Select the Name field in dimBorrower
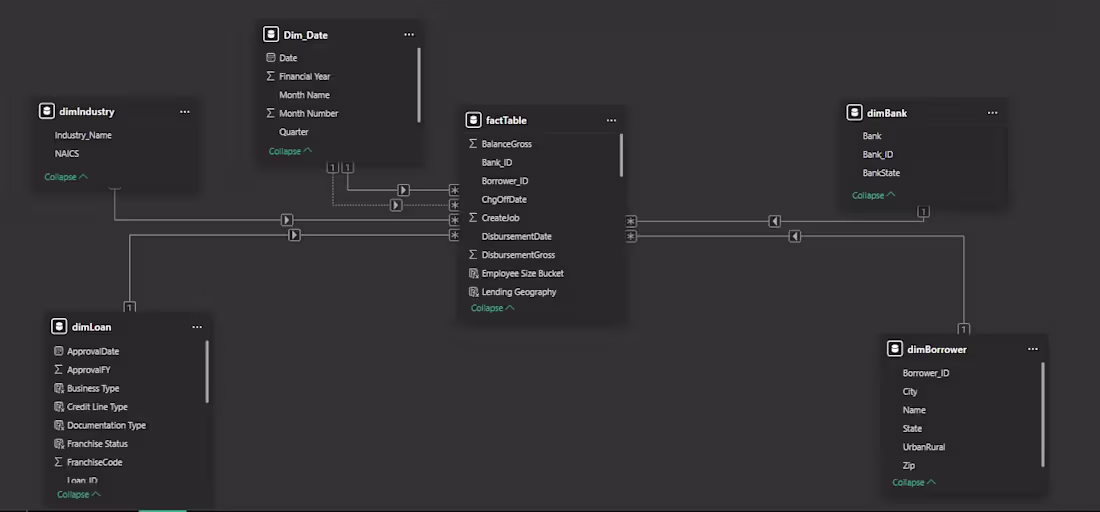This screenshot has width=1100, height=512. [914, 410]
